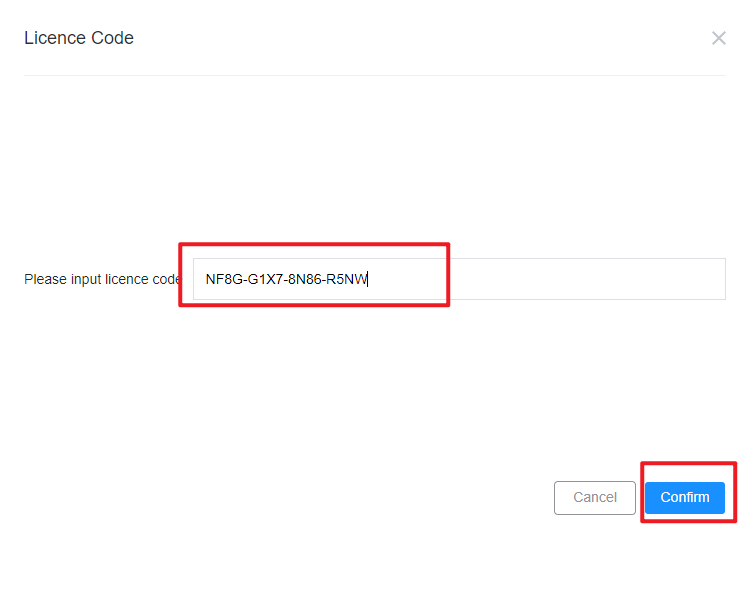Place cursor after R5NW in the licence field
Image resolution: width=750 pixels, height=600 pixels.
368,279
